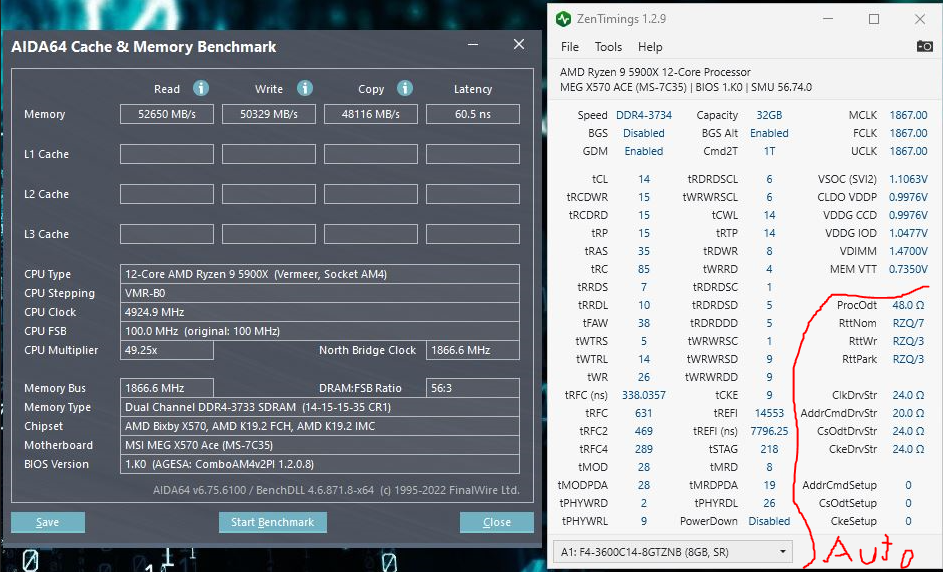Click the BGS Alt value Enabled
Viewport: 943px width, 572px height.
(769, 133)
